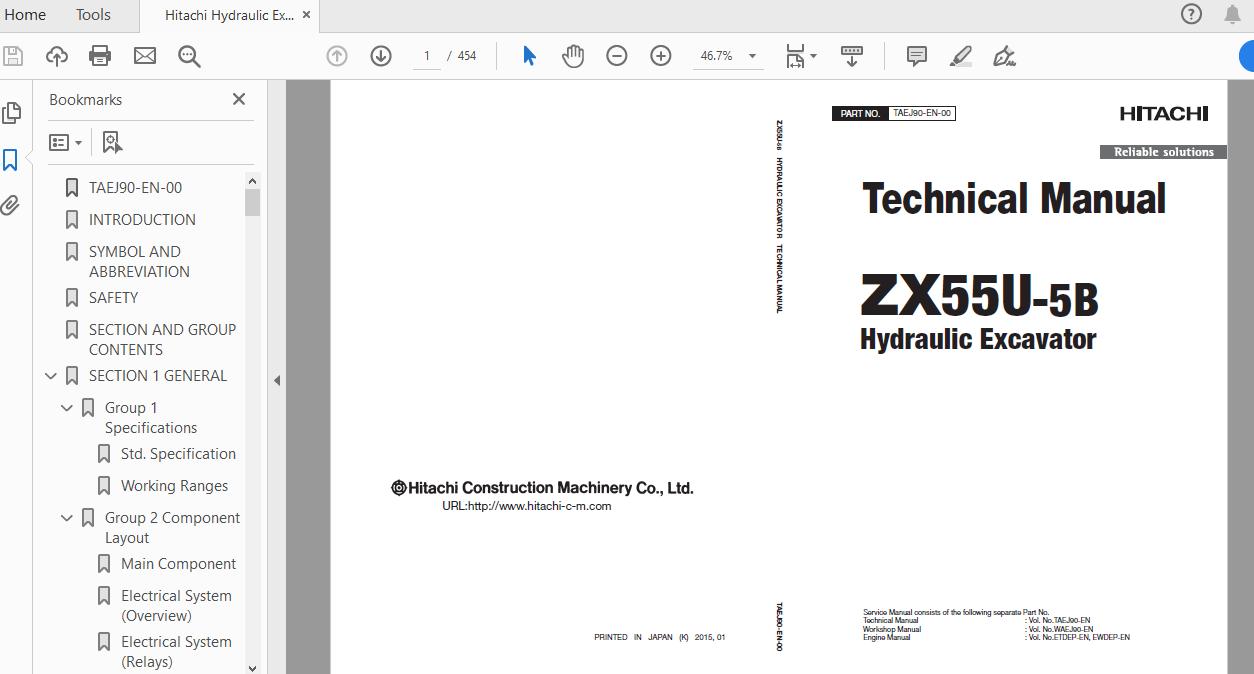Go to next page arrow
Screen dimensions: 1254x674
pos(381,56)
